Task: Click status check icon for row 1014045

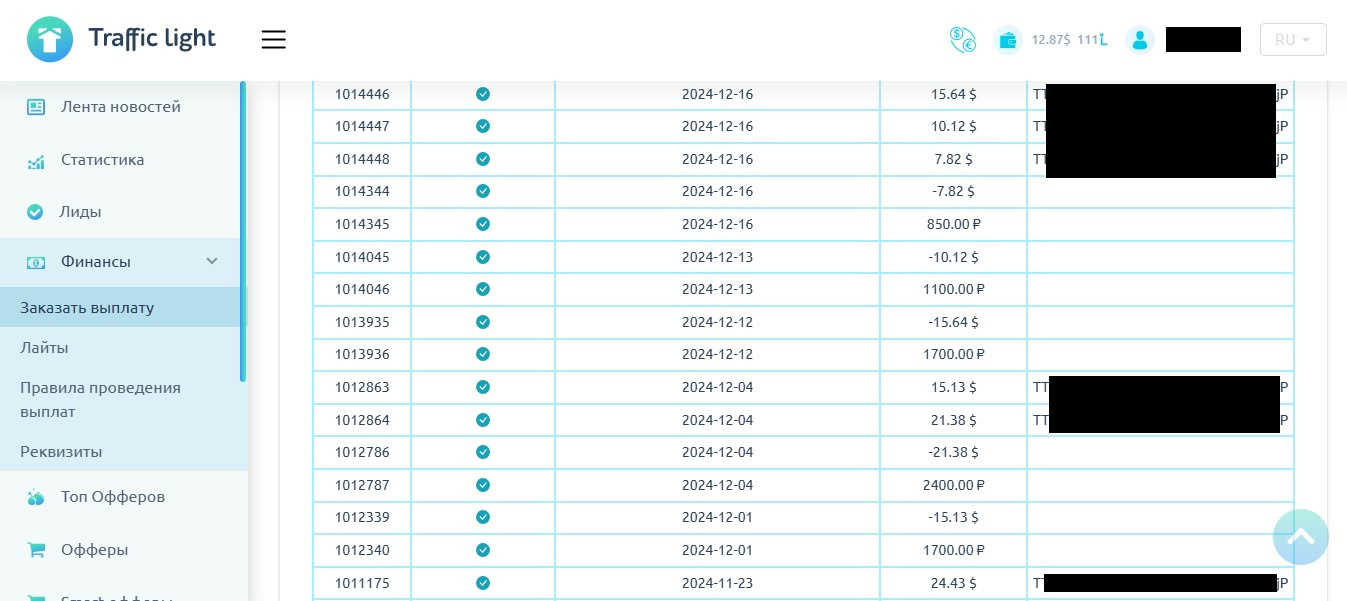Action: 483,257
